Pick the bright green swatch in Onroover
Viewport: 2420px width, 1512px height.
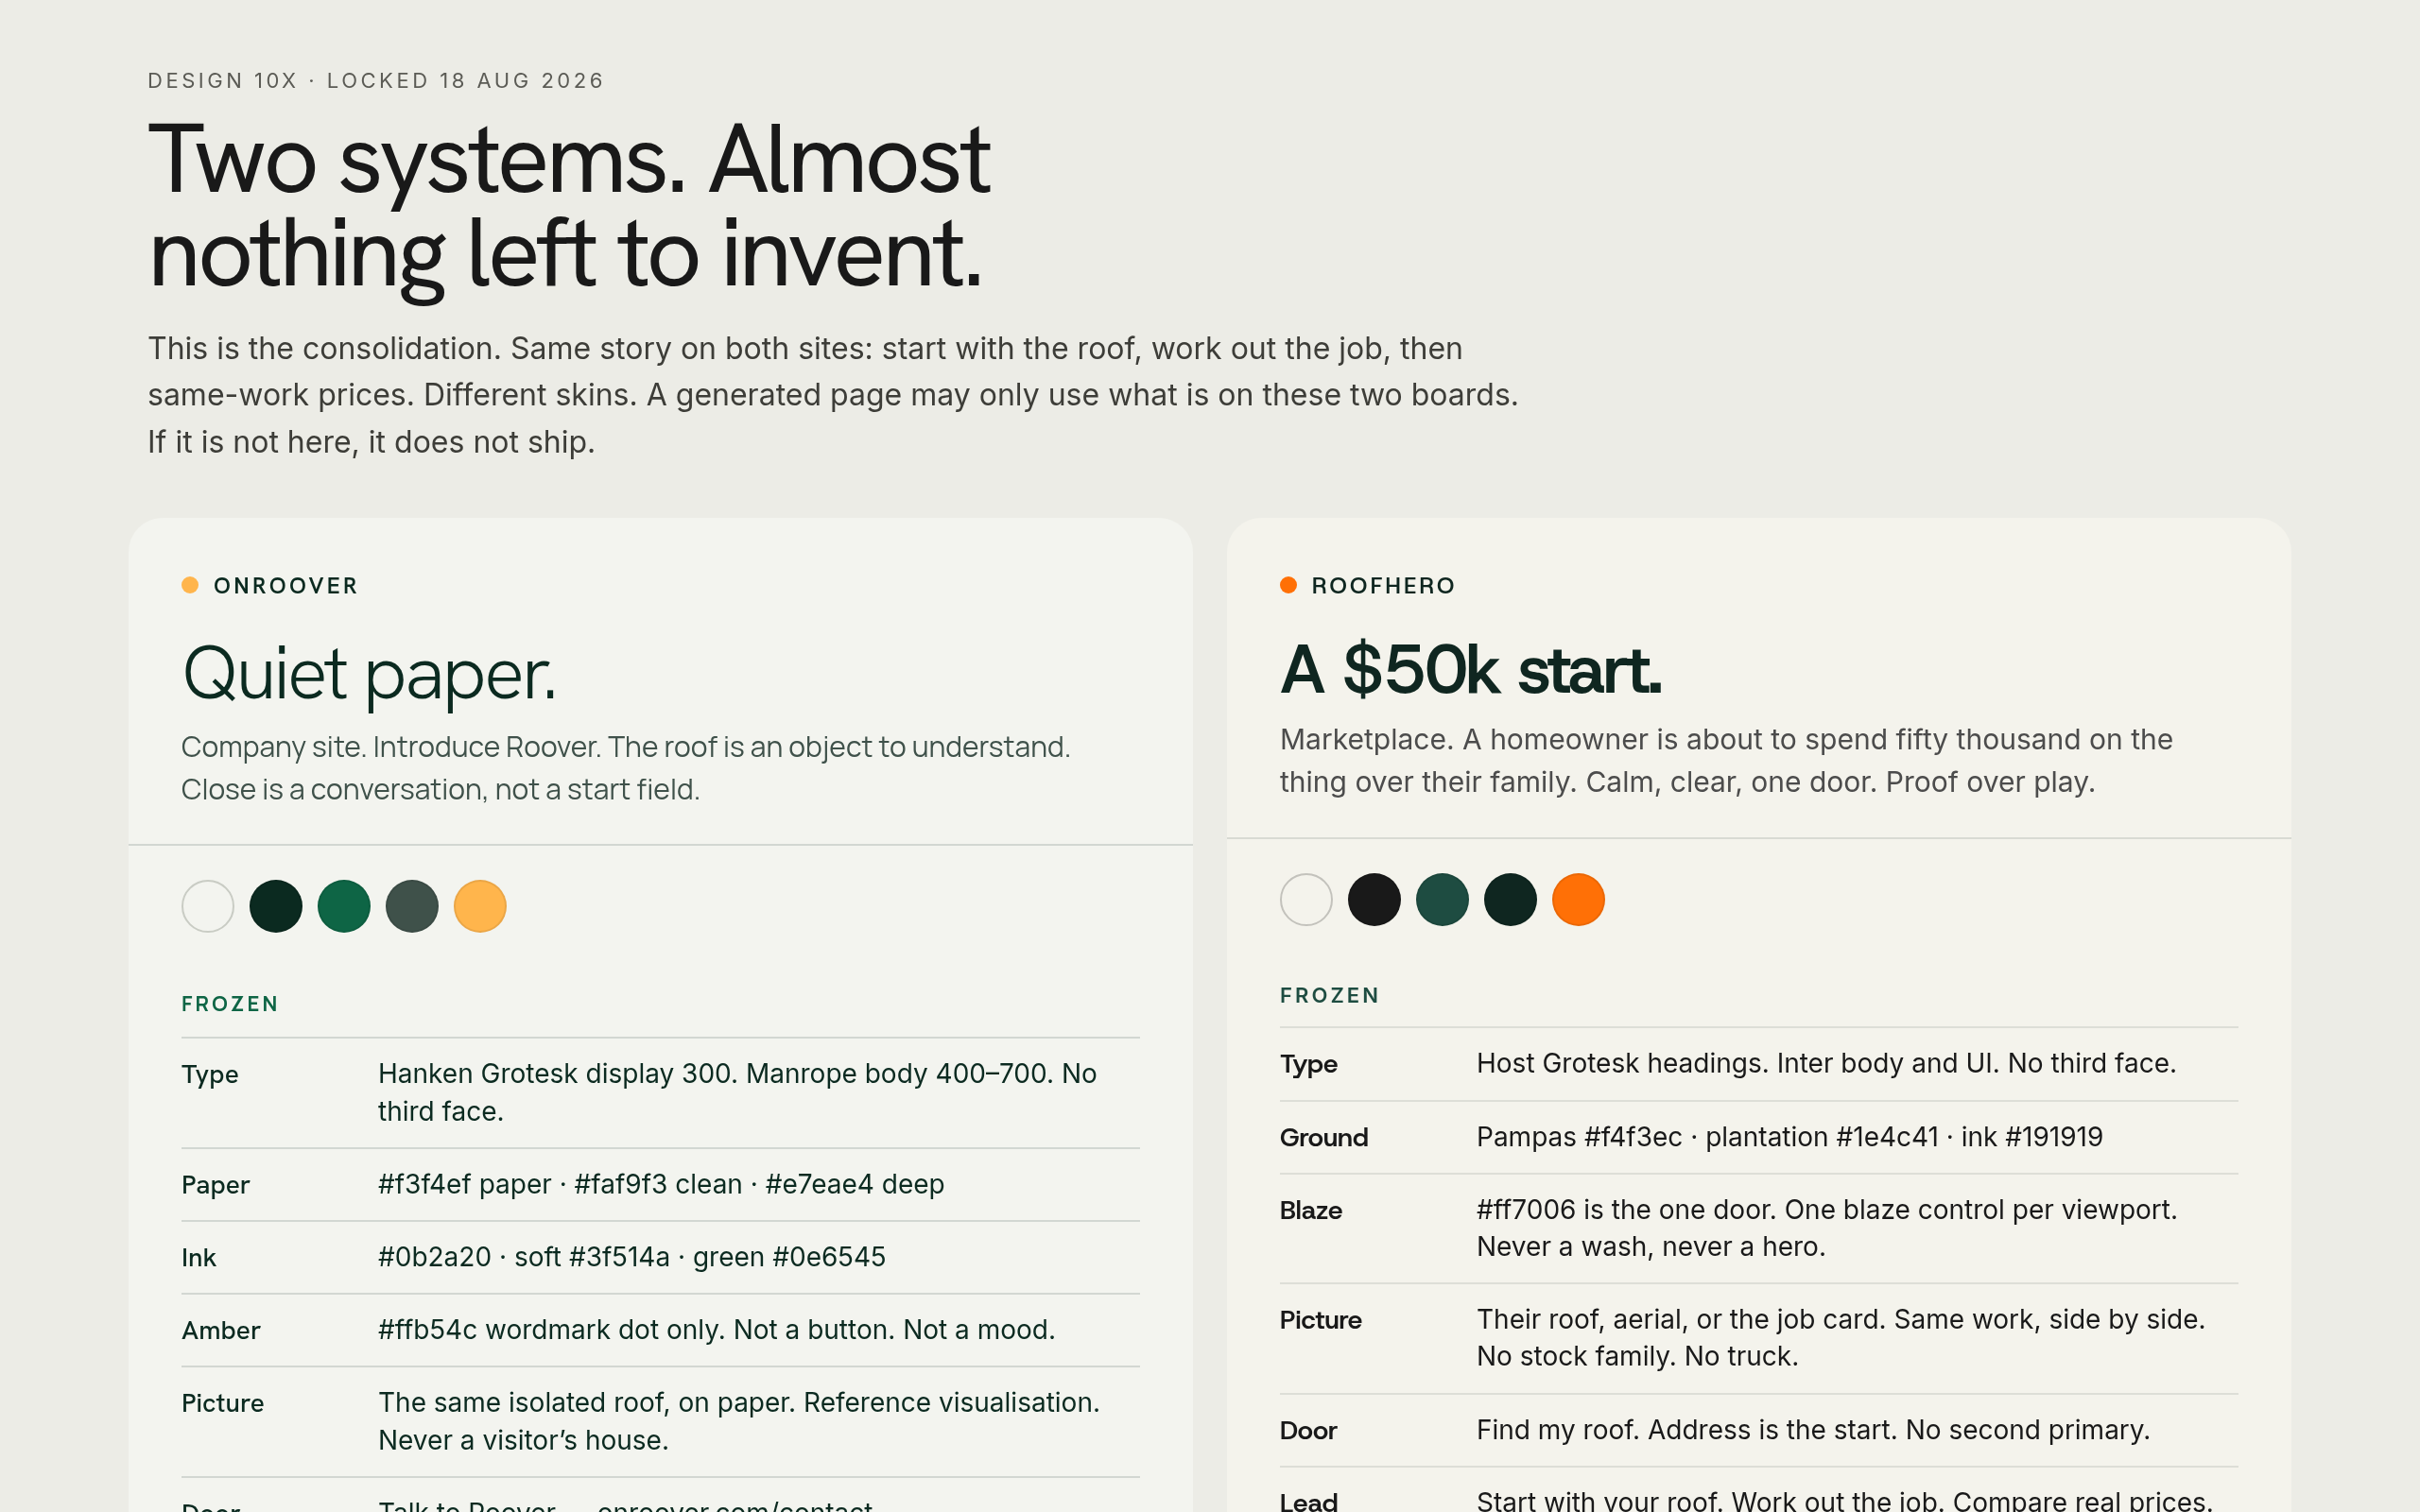coord(344,906)
